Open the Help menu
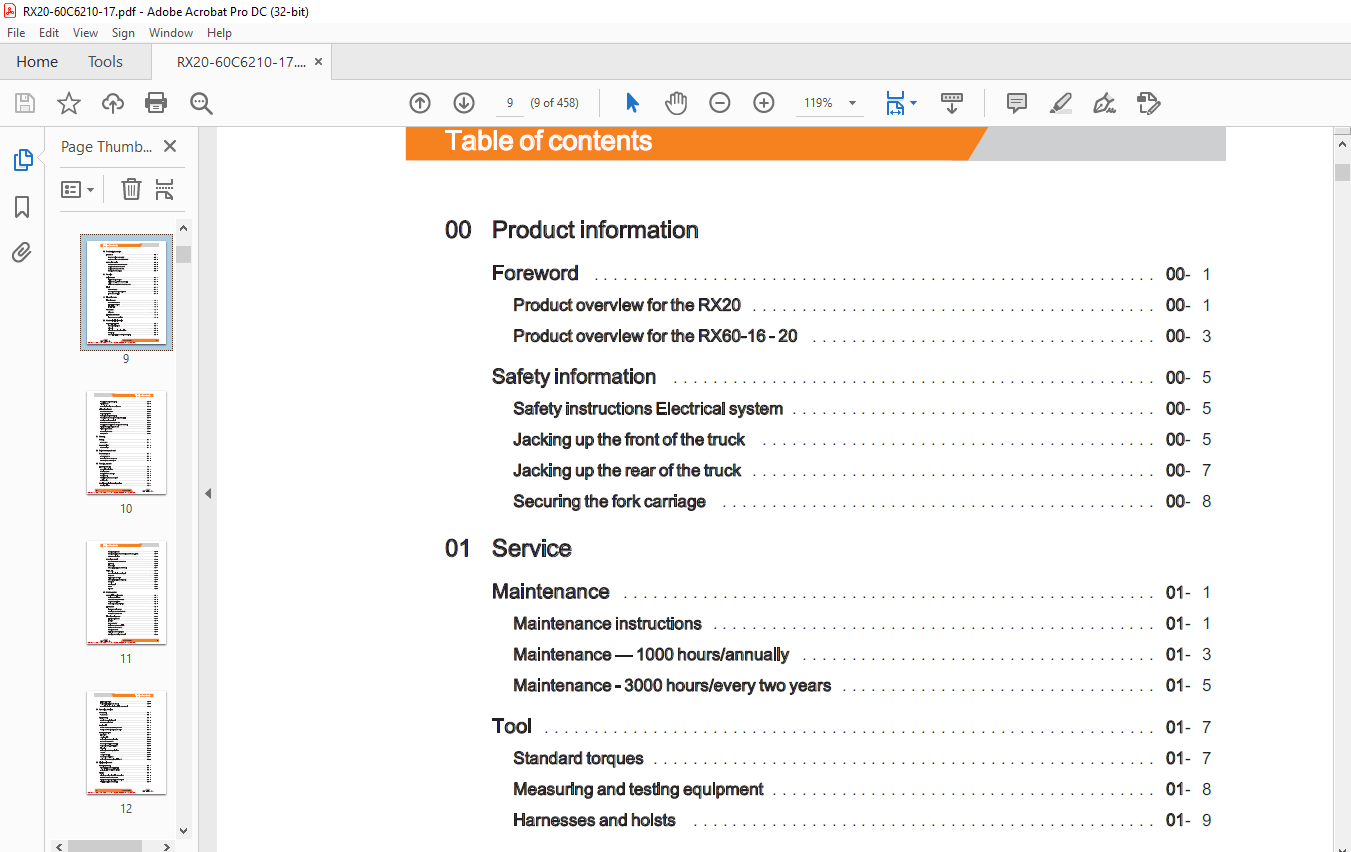Viewport: 1351px width, 852px height. click(x=219, y=33)
